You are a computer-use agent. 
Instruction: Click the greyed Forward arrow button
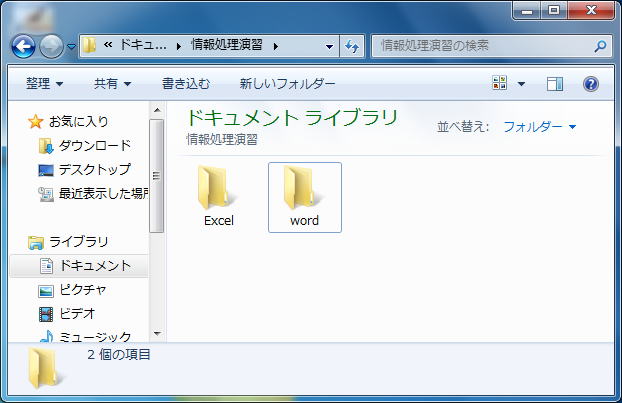click(x=51, y=46)
